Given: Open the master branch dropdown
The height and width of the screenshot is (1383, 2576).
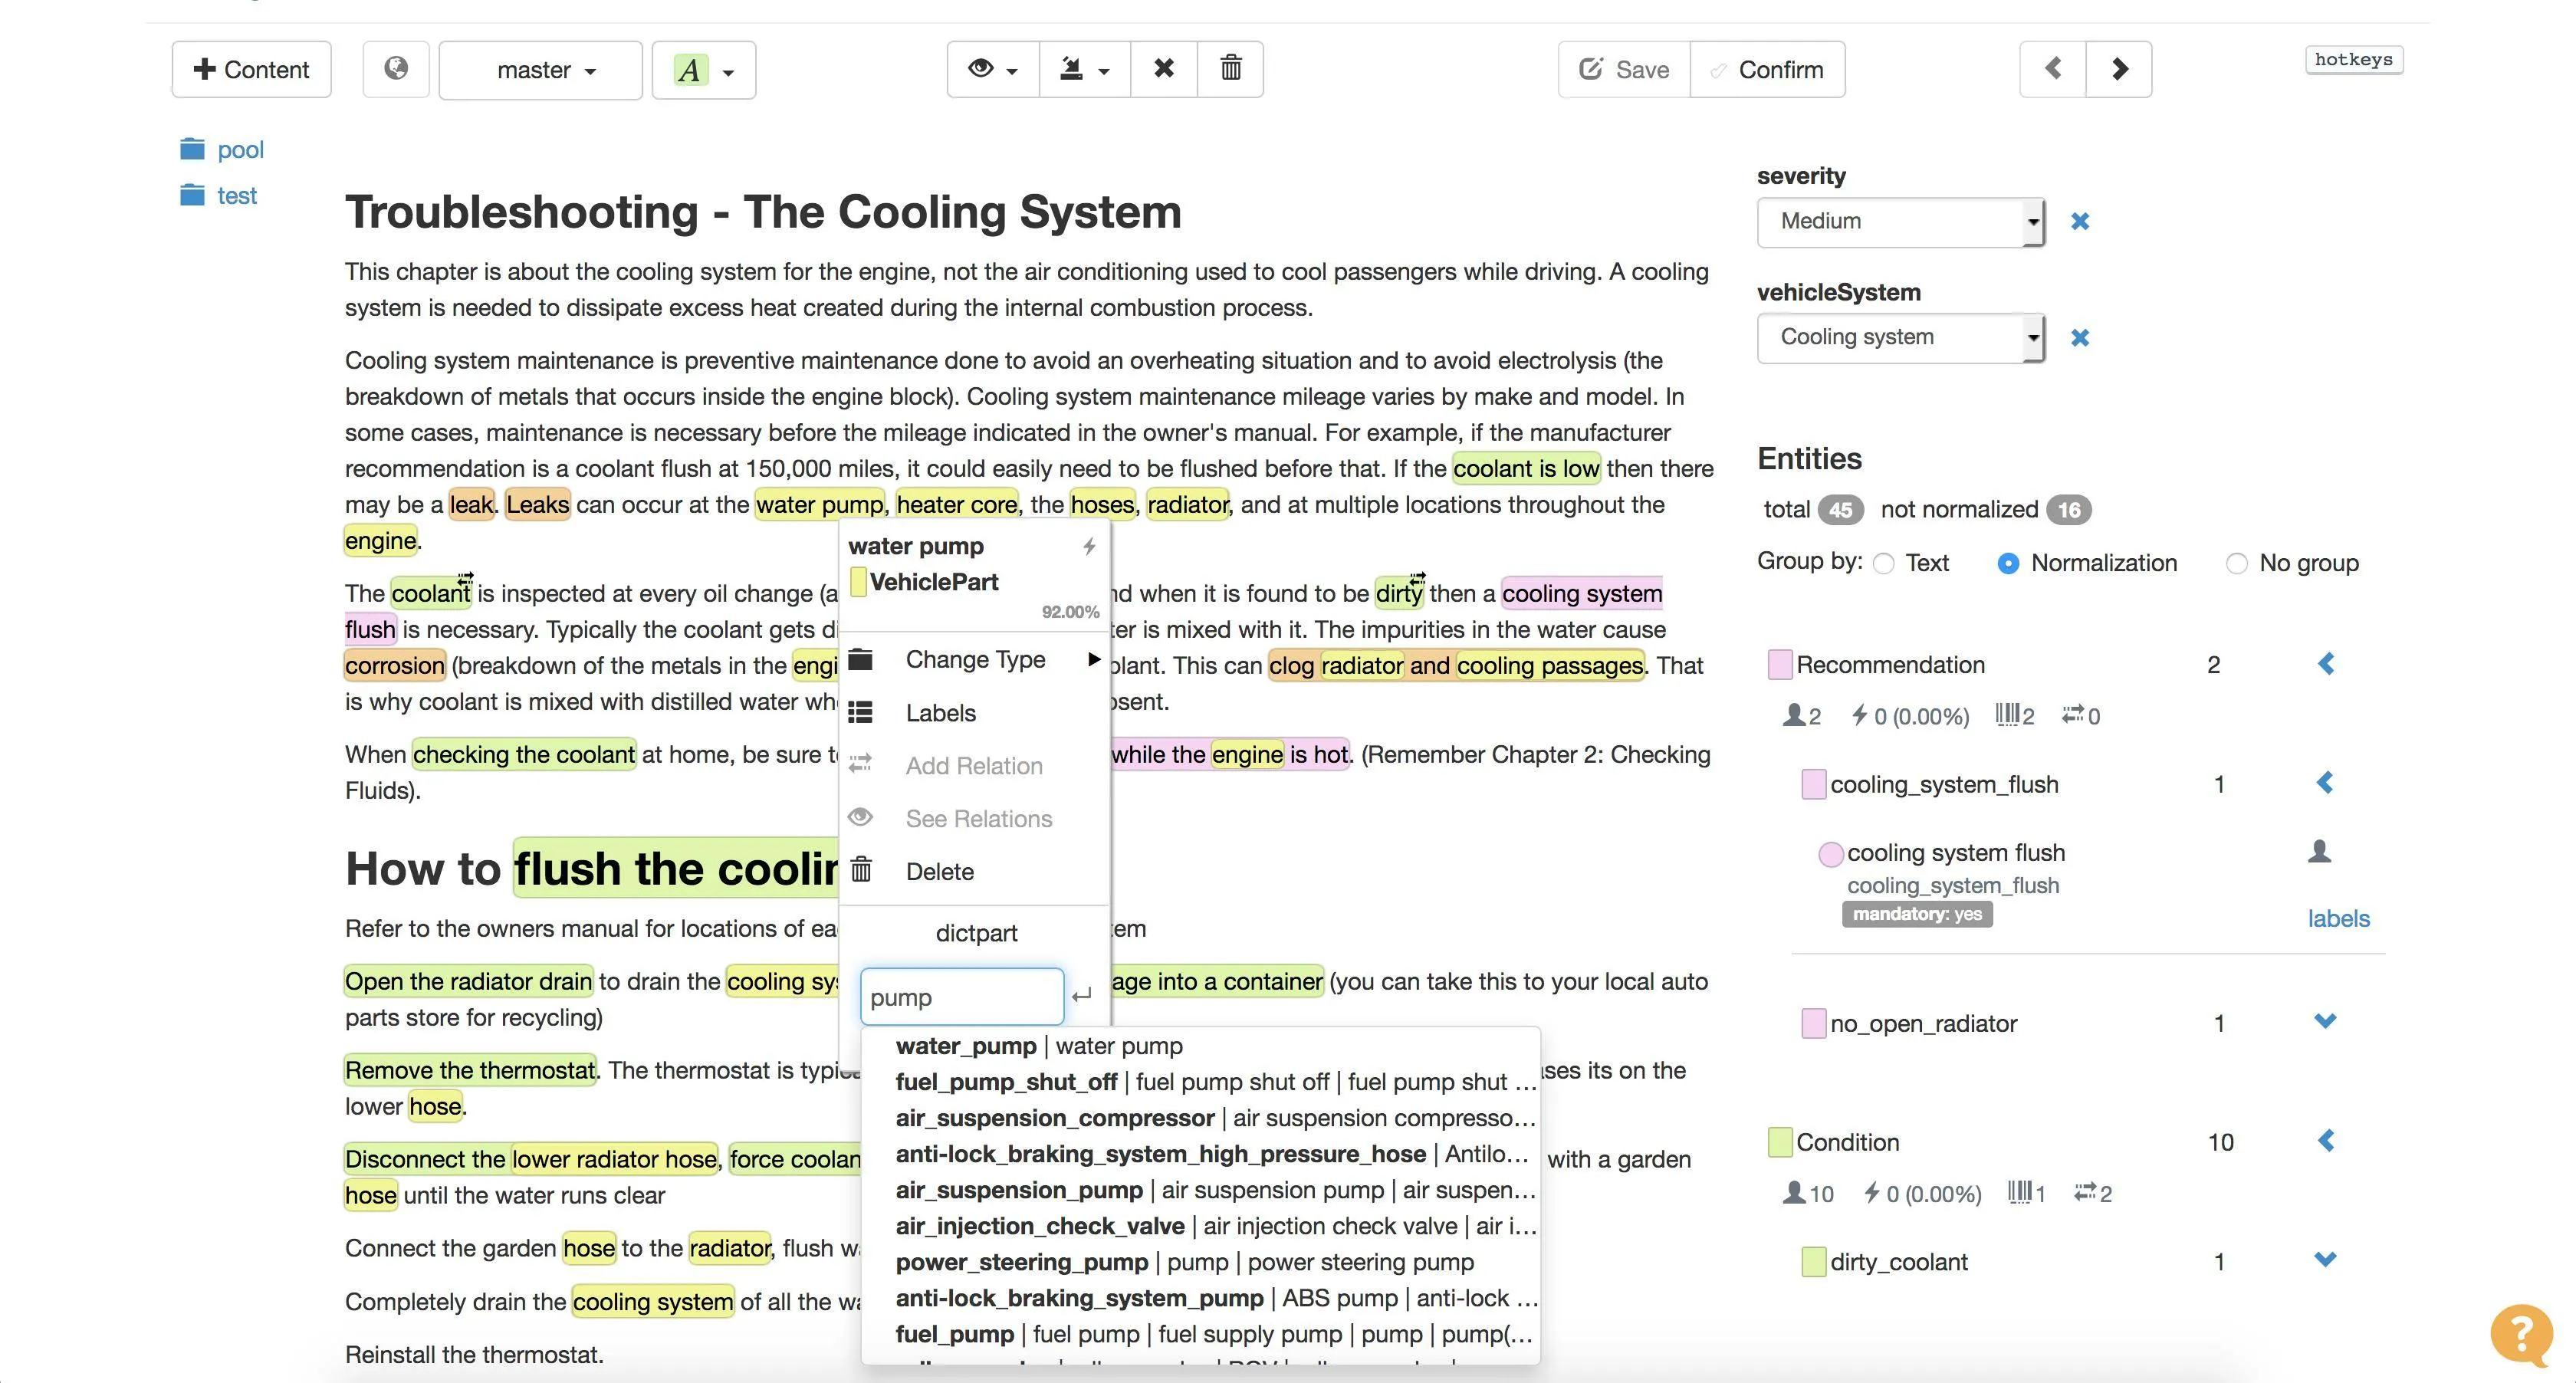Looking at the screenshot, I should coord(541,70).
